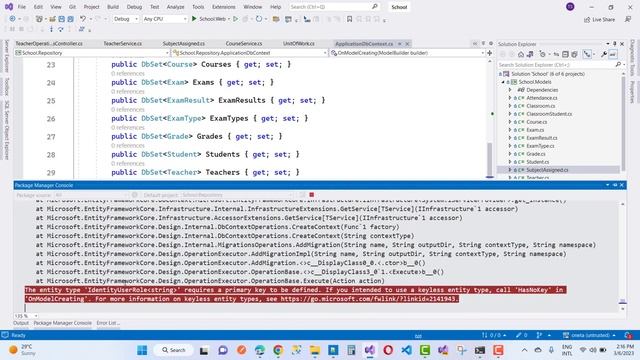The image size is (640, 360).
Task: Click Collapse All icon in Solution Explorer
Action: pos(565,54)
